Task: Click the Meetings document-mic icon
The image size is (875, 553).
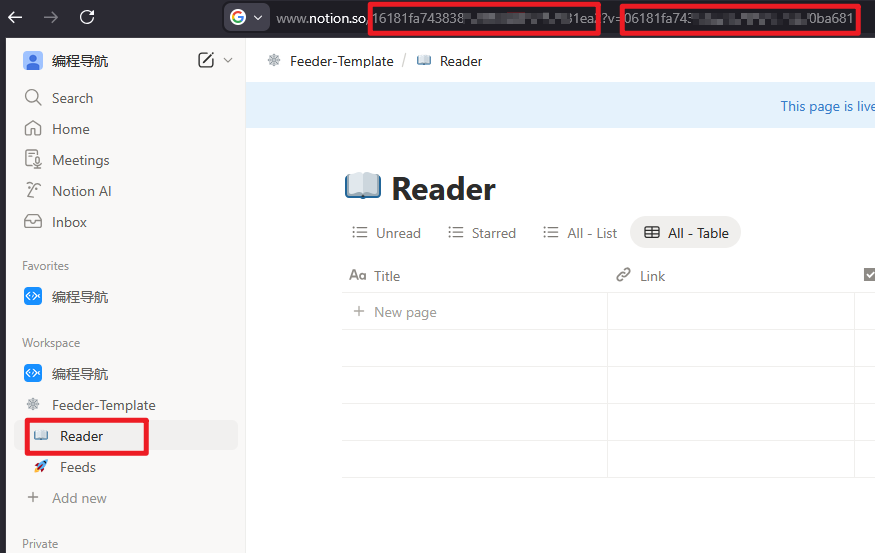Action: pos(33,159)
